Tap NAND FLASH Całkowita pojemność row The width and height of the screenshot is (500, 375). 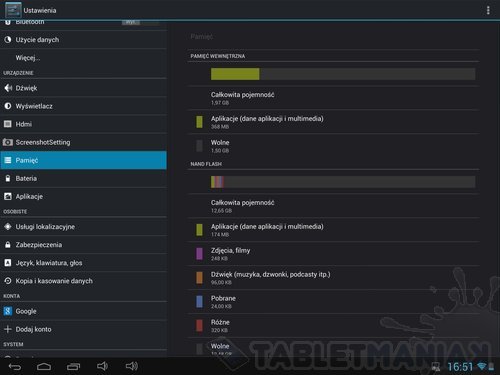click(333, 206)
